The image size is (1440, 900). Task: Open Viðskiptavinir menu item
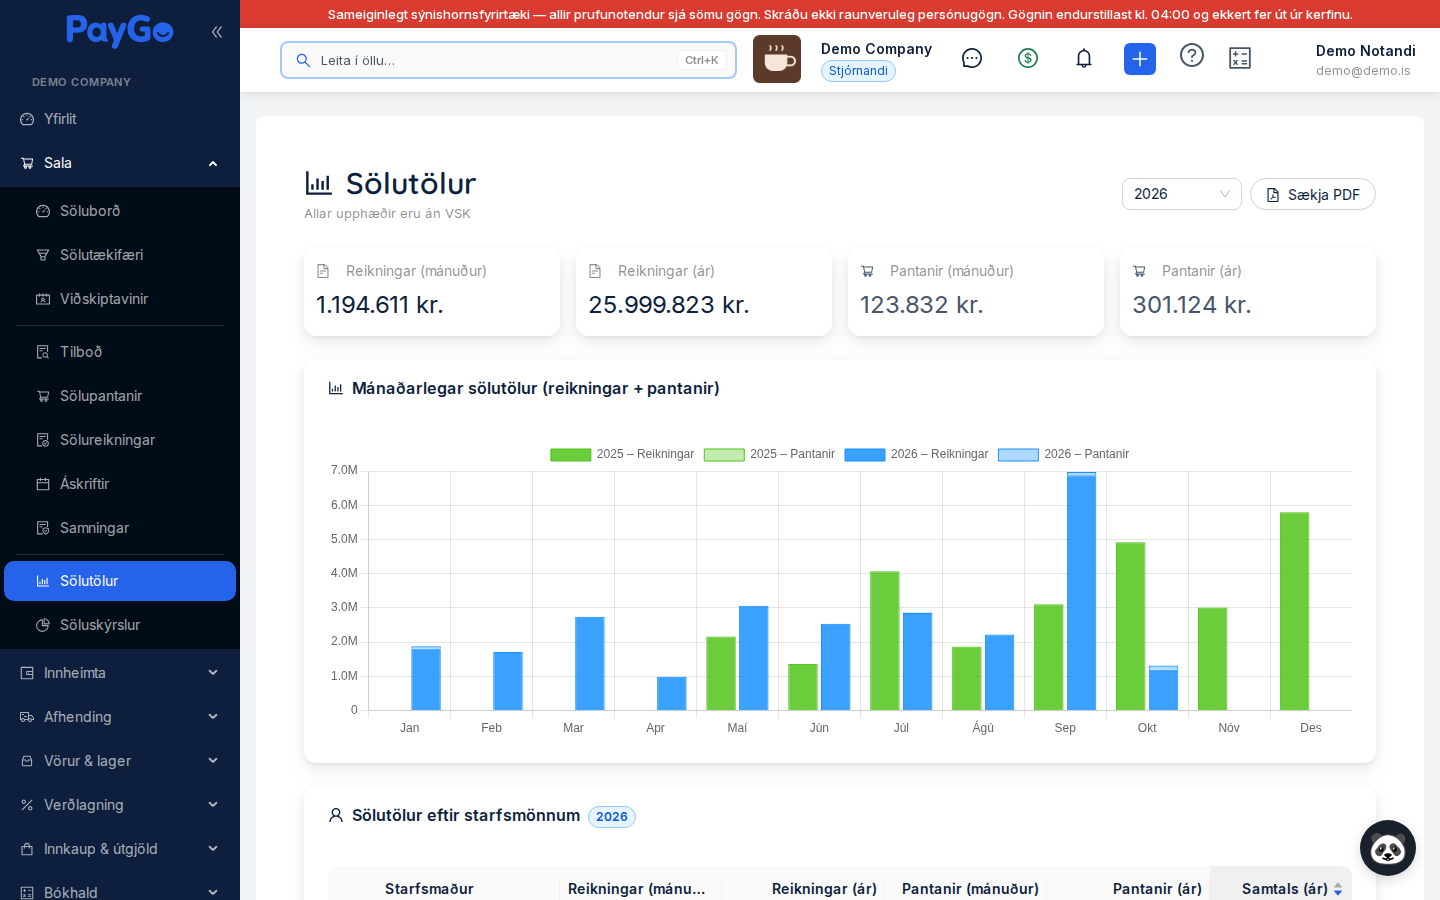(x=120, y=299)
